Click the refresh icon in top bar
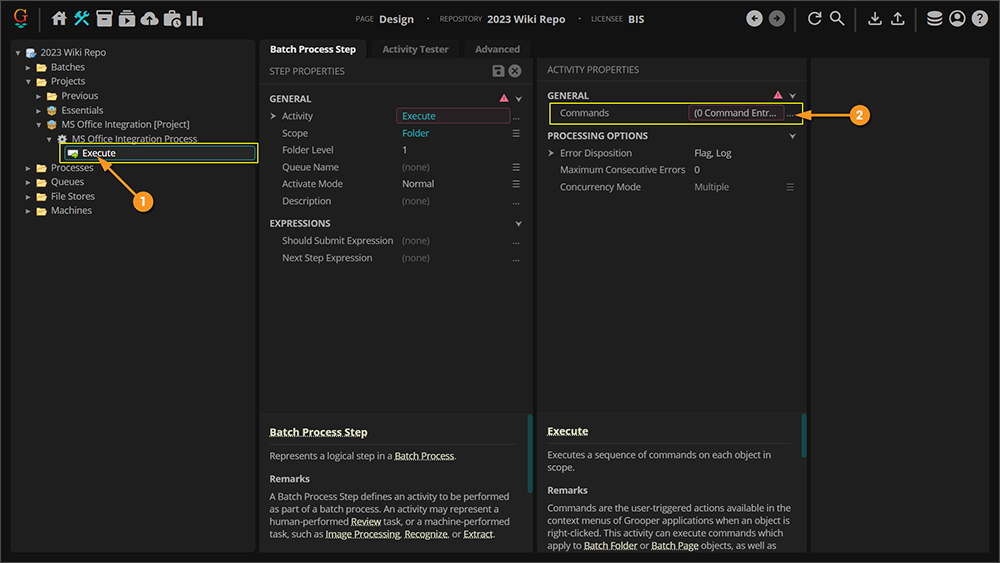 814,18
